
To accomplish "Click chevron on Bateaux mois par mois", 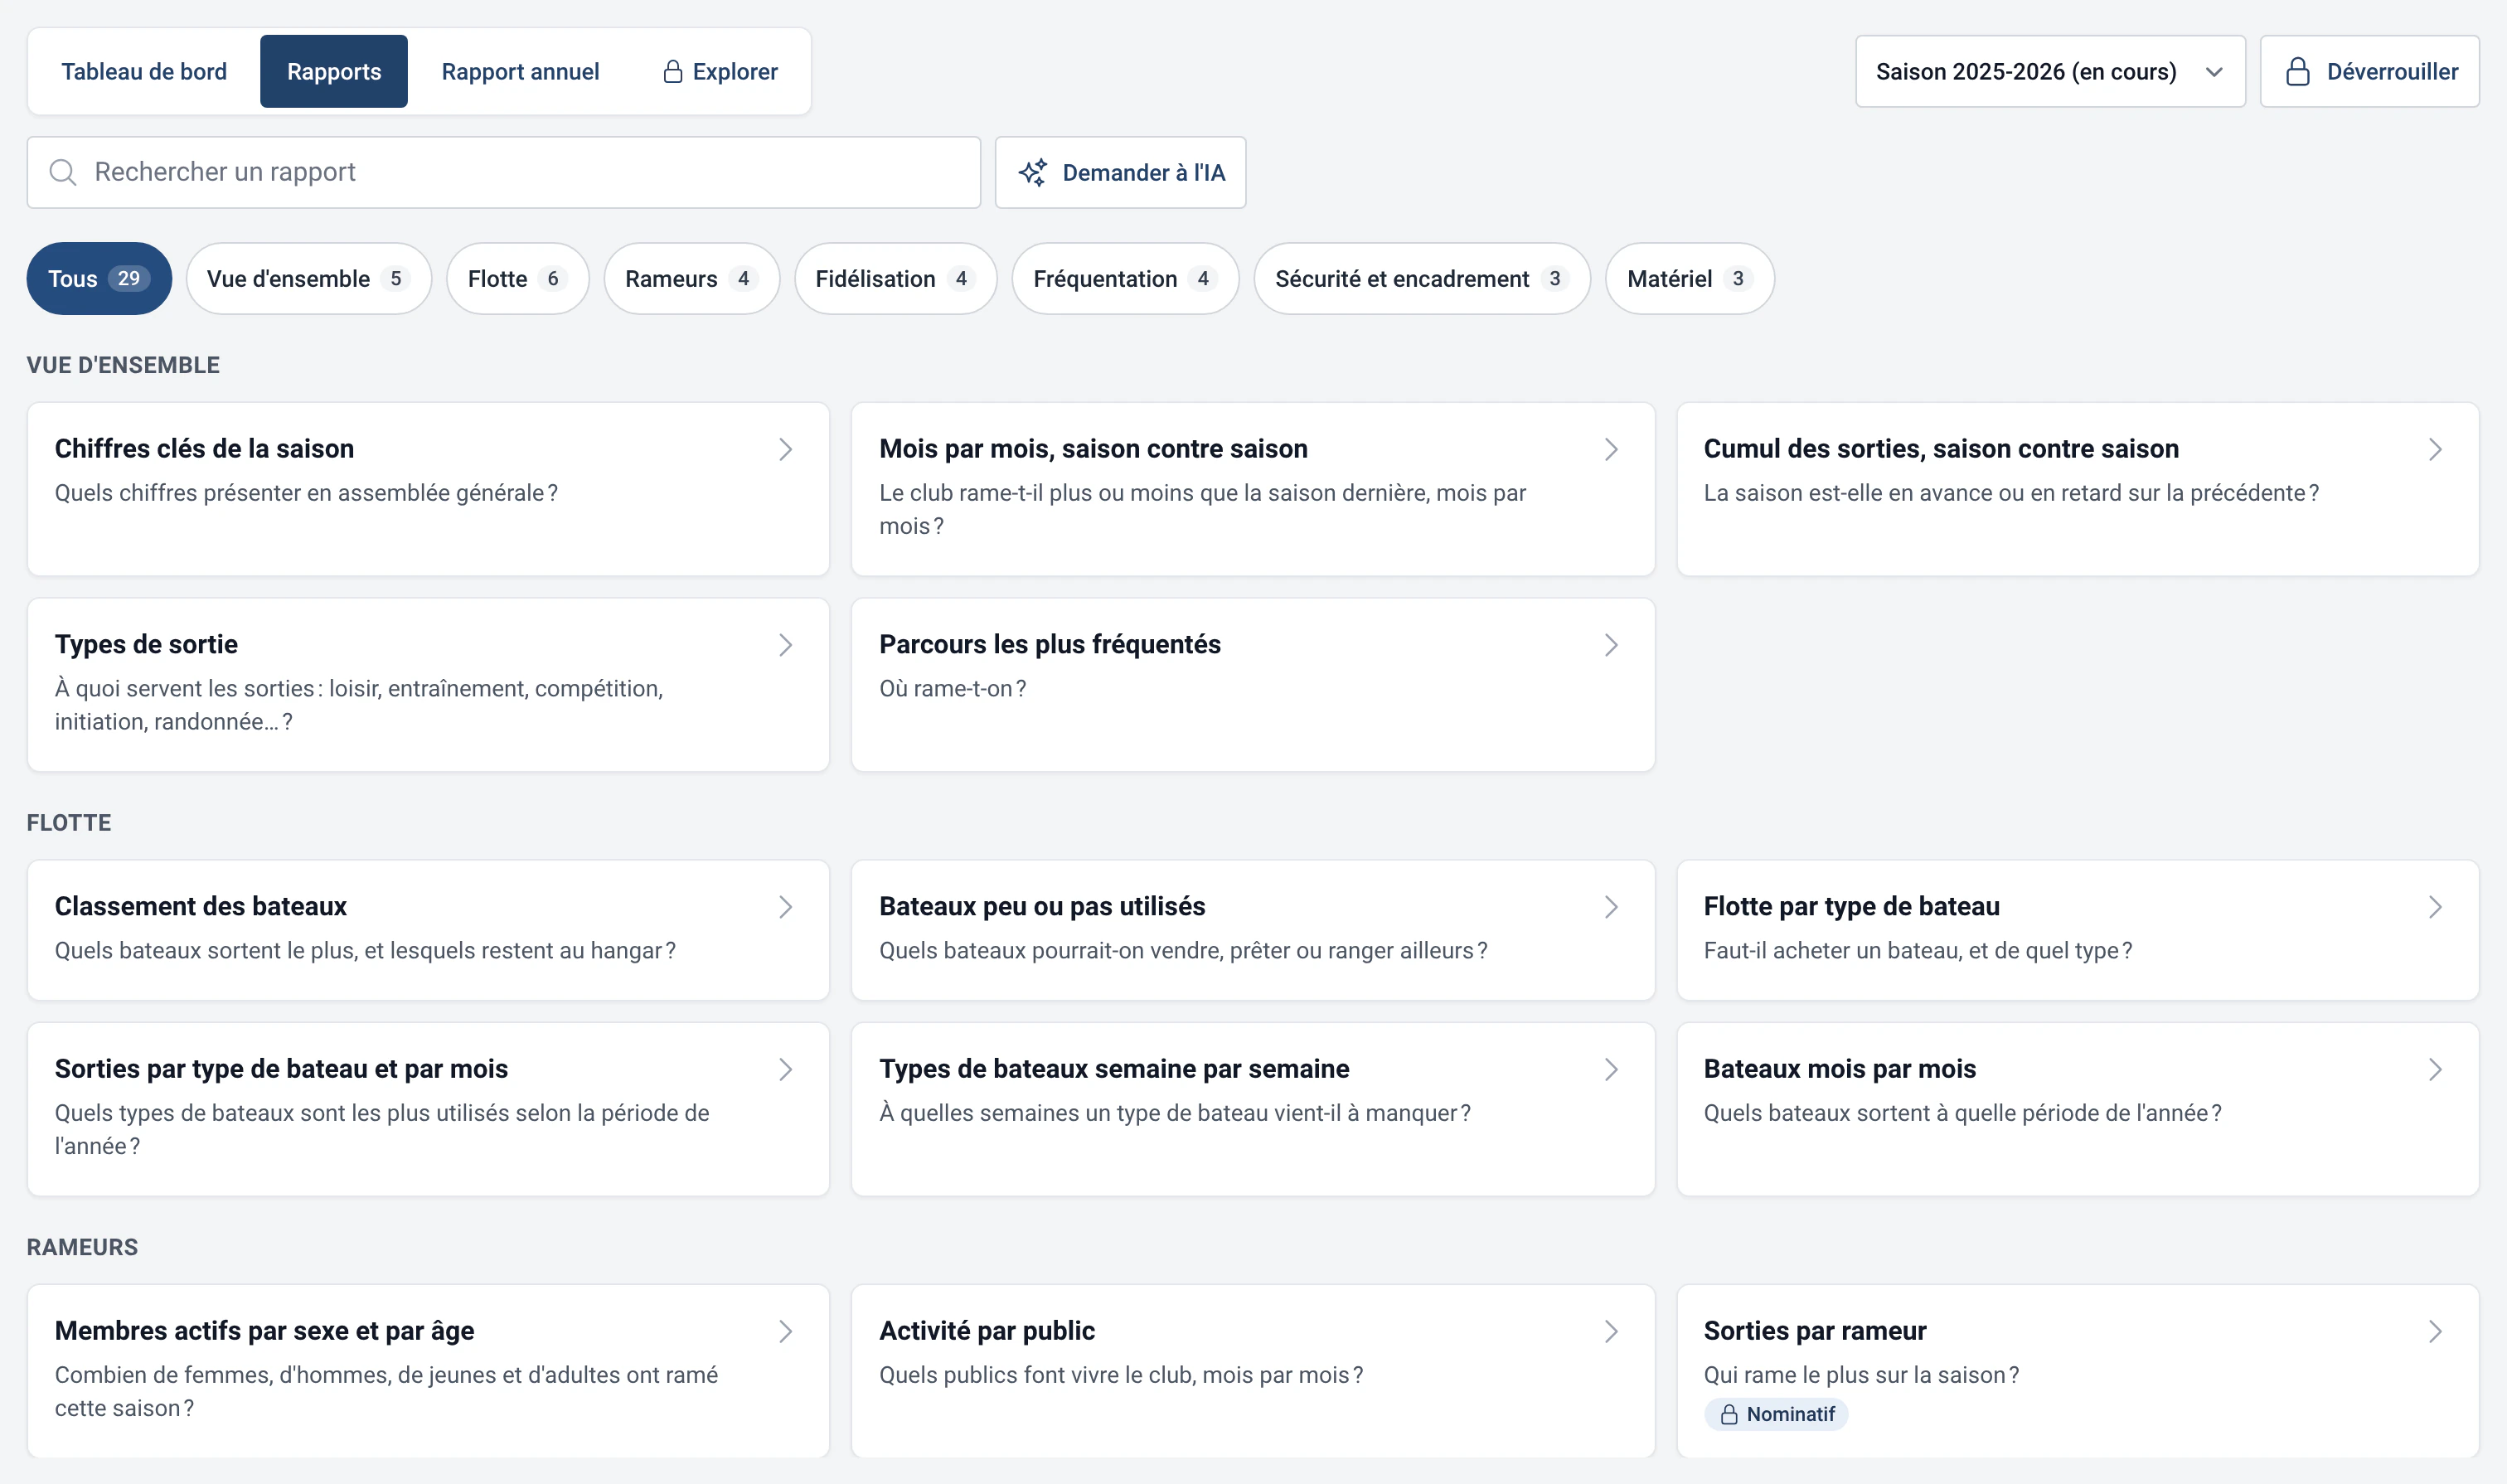I will [2435, 1069].
